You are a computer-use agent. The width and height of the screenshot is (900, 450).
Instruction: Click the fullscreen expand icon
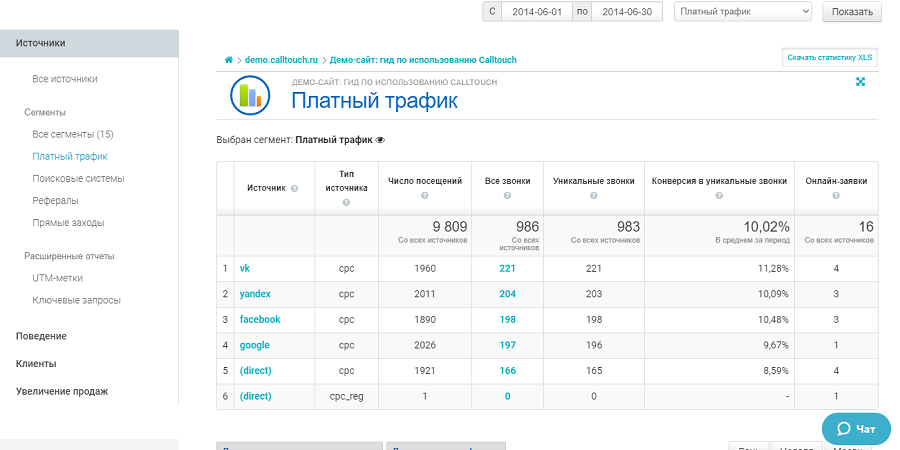click(860, 82)
